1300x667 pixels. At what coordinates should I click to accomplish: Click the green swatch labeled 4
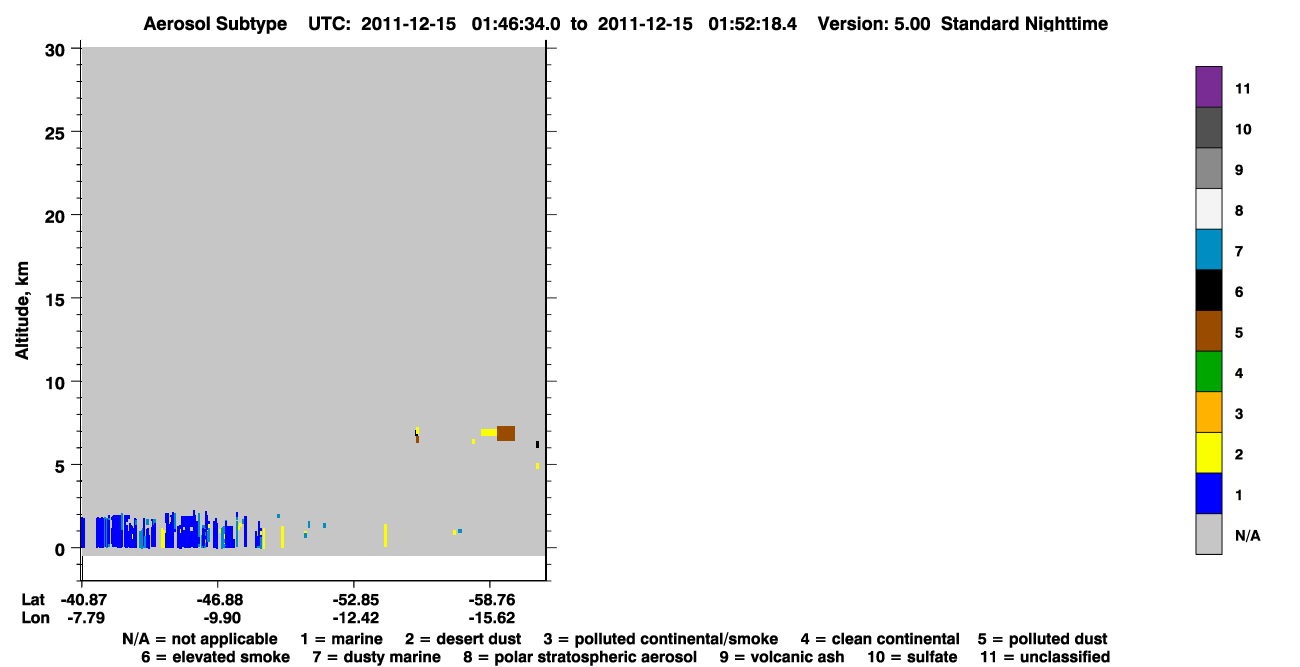pyautogui.click(x=1208, y=372)
